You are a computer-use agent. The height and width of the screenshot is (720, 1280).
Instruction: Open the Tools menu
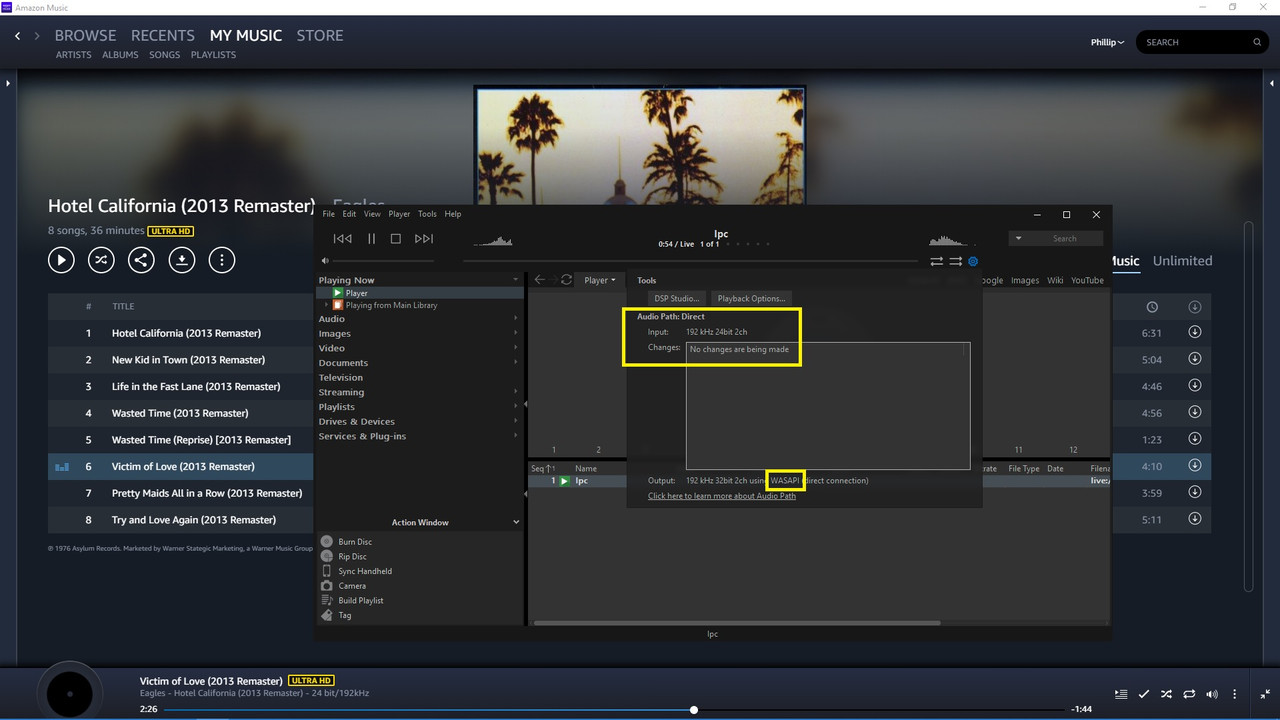point(427,214)
